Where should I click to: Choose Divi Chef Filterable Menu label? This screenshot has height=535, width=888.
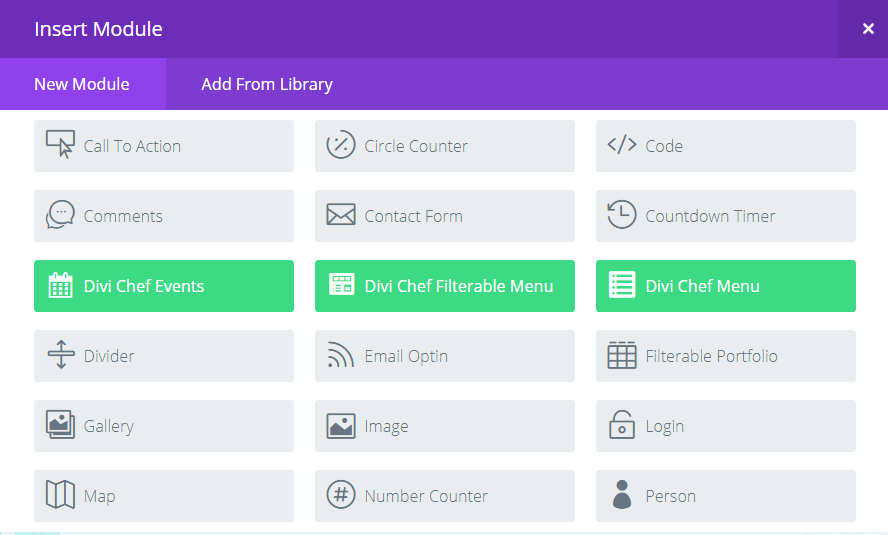(x=459, y=286)
